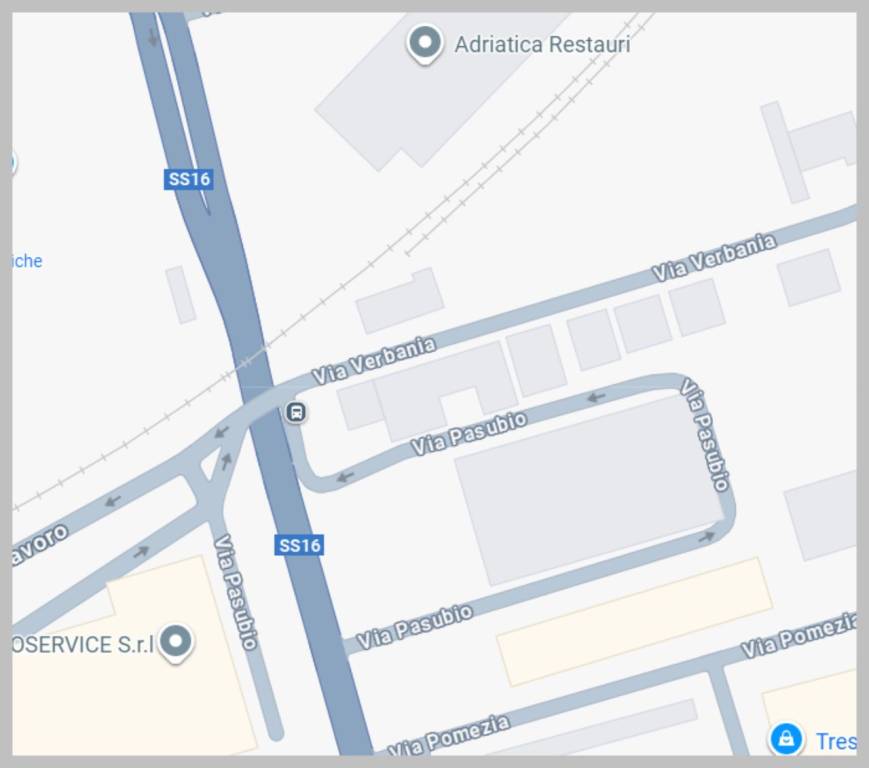Click the OSERVICE S.r.l business label

(83, 644)
